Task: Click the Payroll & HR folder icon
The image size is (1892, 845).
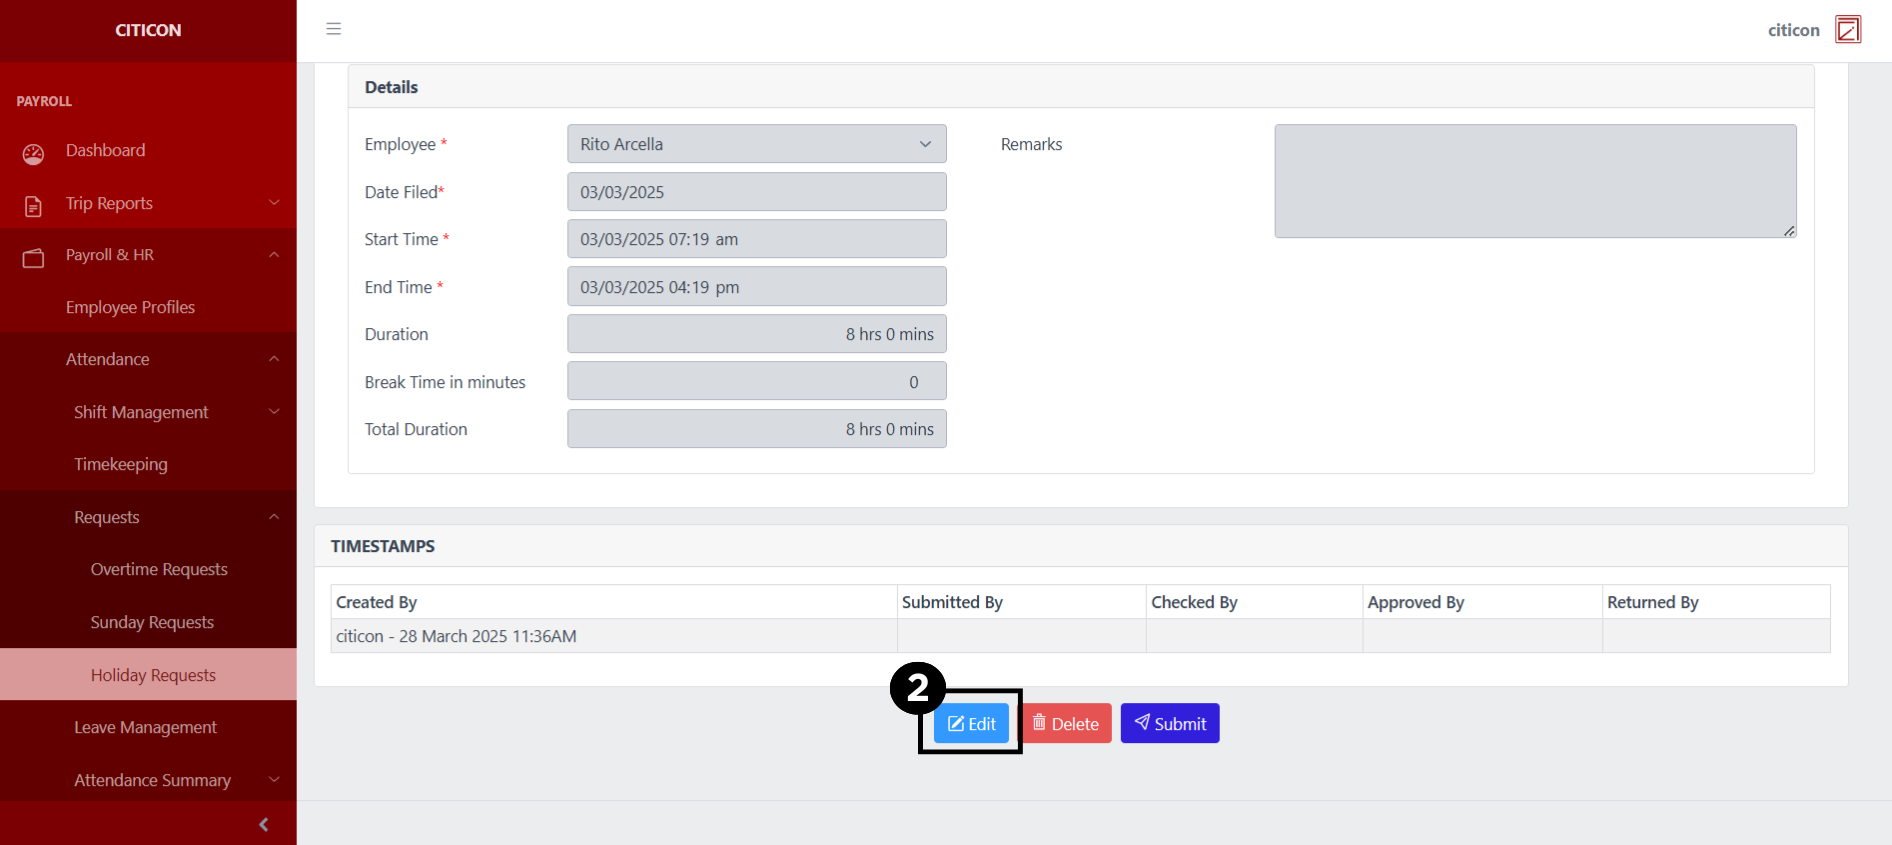Action: pos(33,258)
